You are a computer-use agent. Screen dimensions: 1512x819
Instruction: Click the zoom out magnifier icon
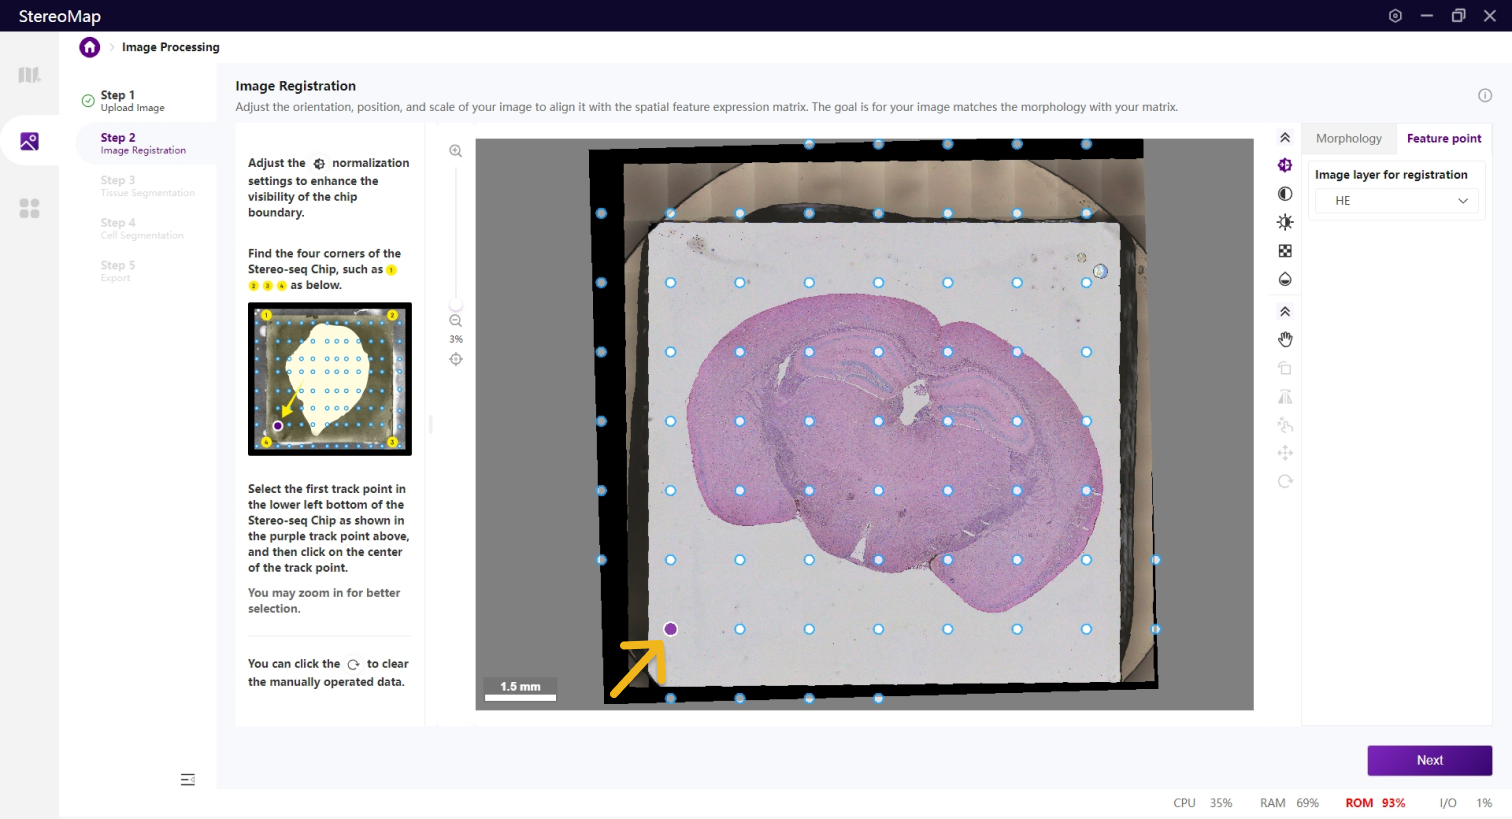coord(456,321)
